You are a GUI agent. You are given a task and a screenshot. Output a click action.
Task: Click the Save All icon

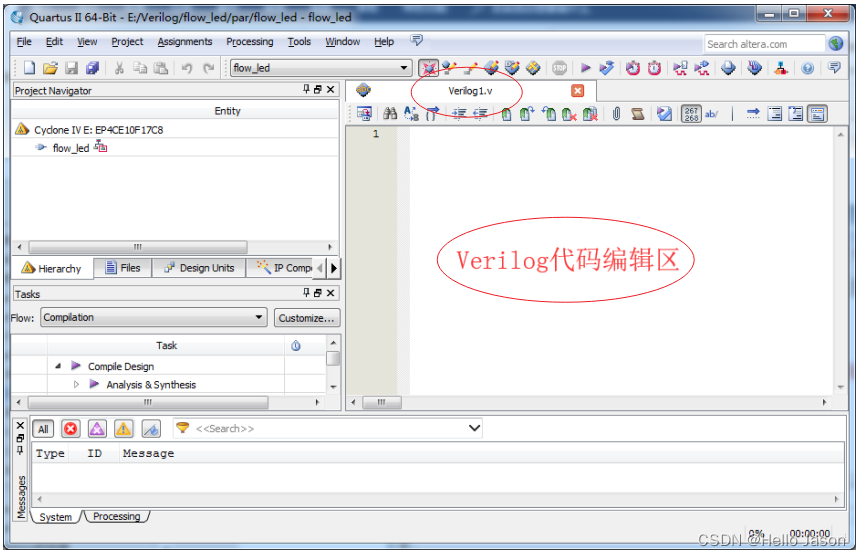[x=92, y=68]
